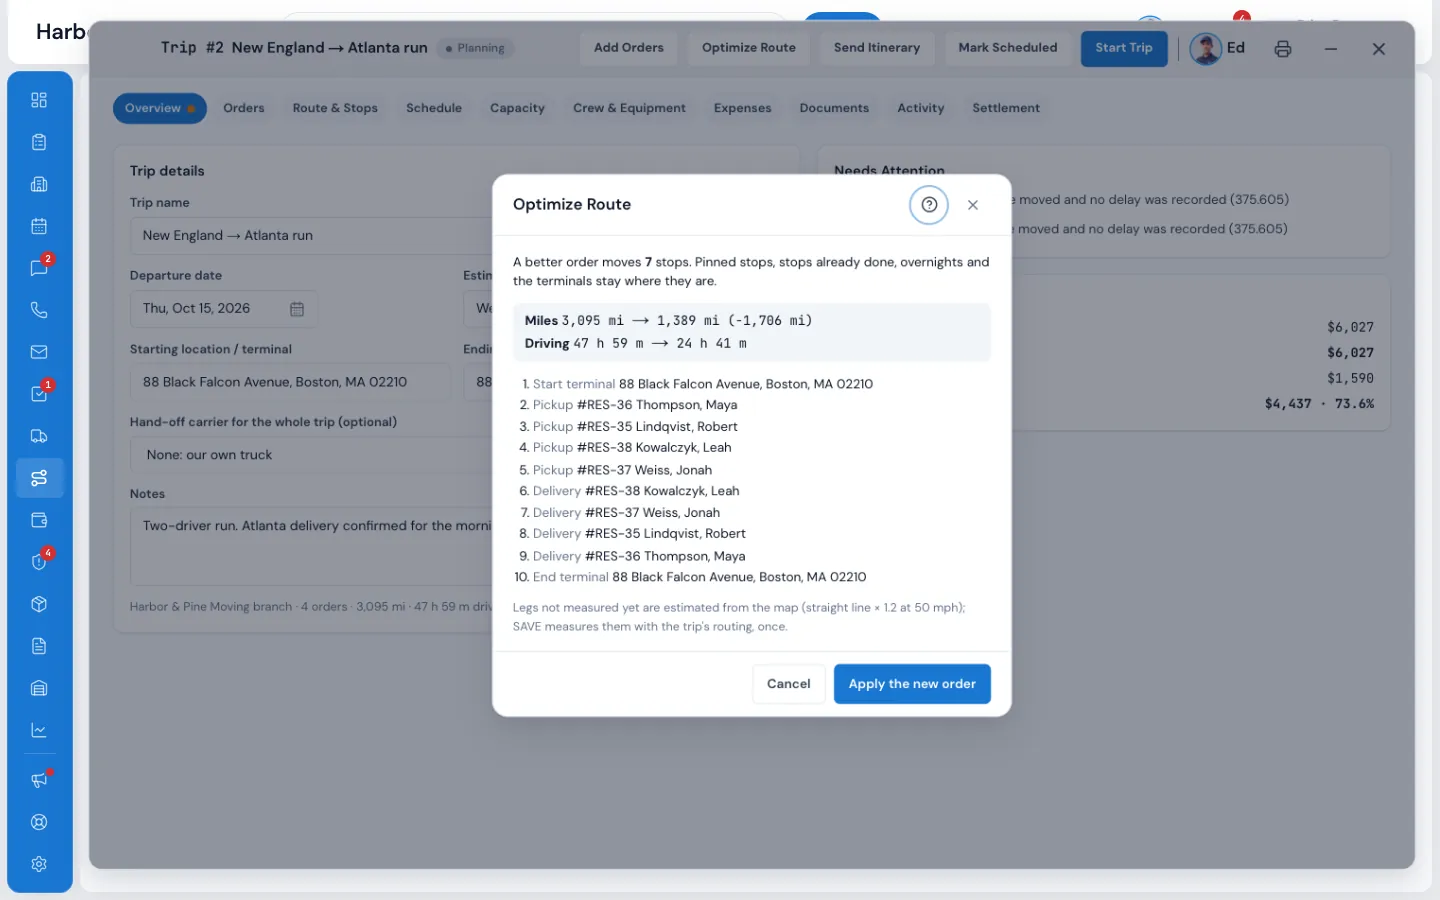Switch to the Route & Stops tab
The width and height of the screenshot is (1440, 900).
(x=335, y=108)
